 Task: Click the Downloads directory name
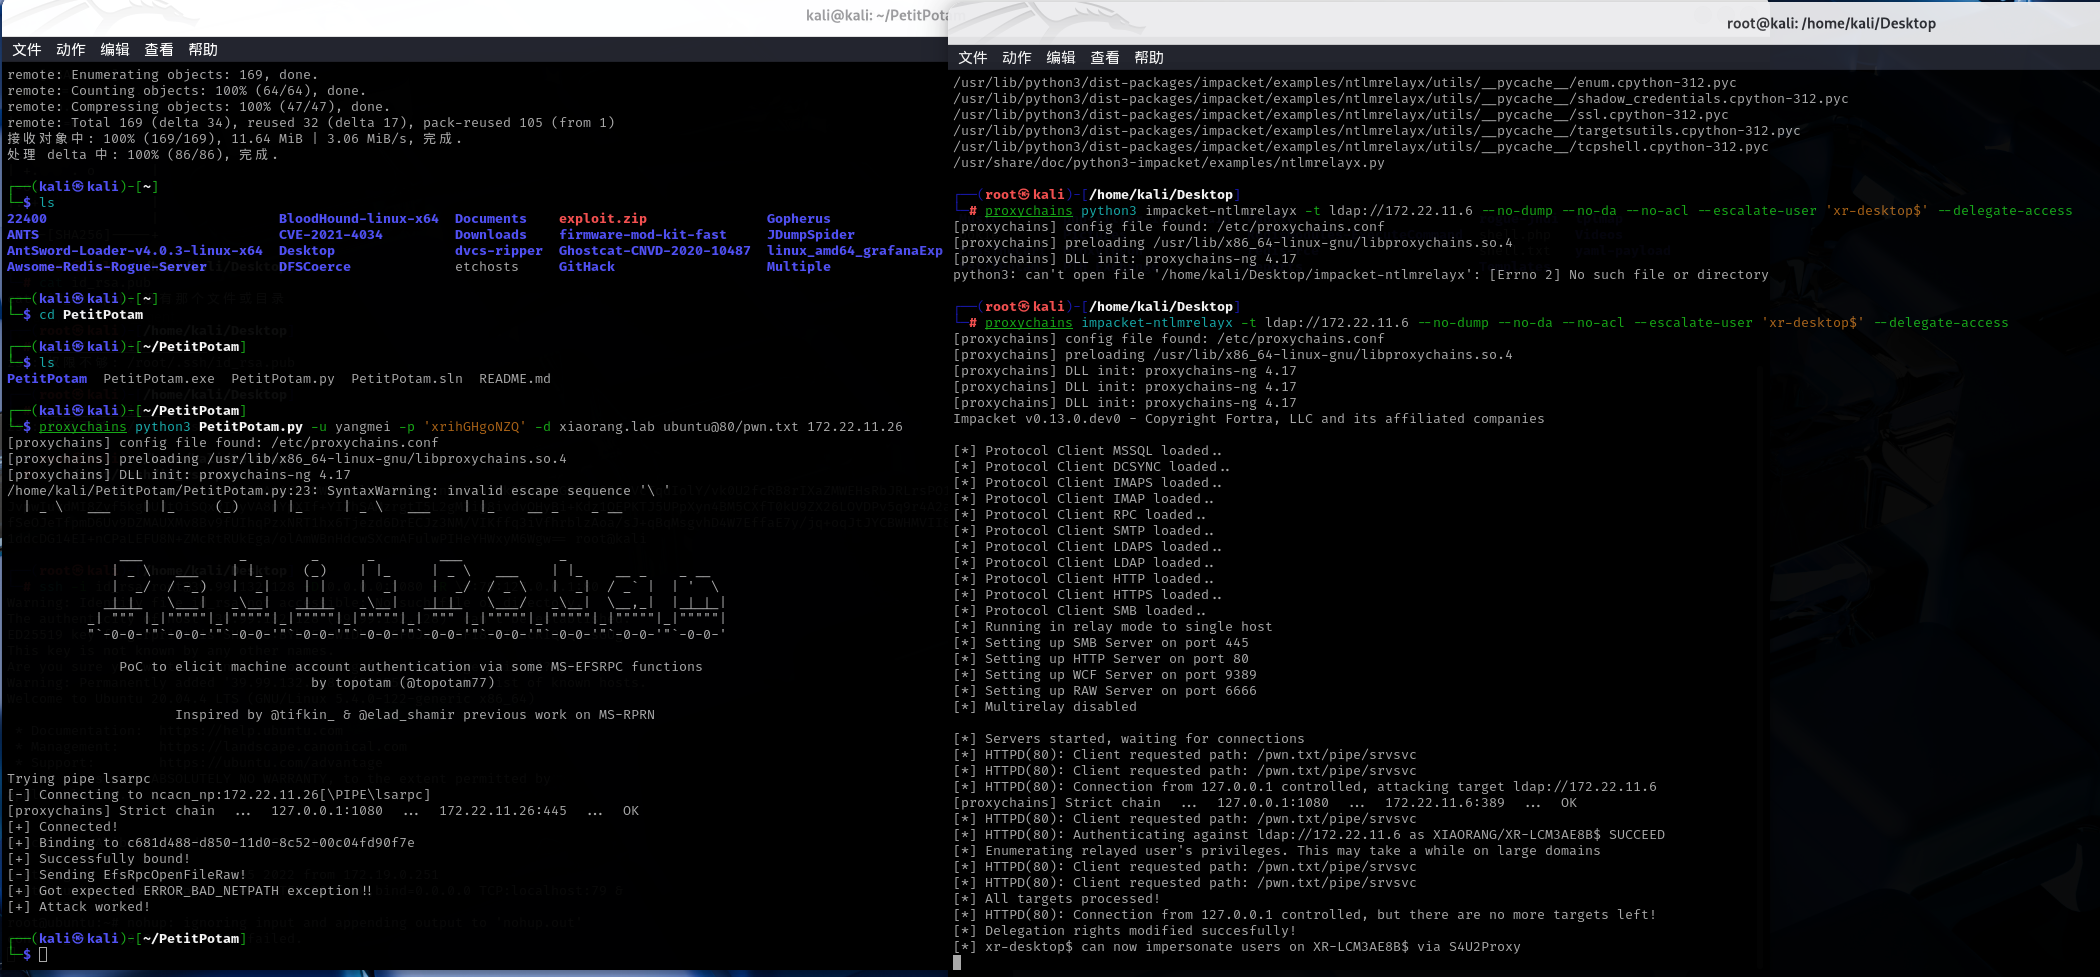pyautogui.click(x=491, y=235)
